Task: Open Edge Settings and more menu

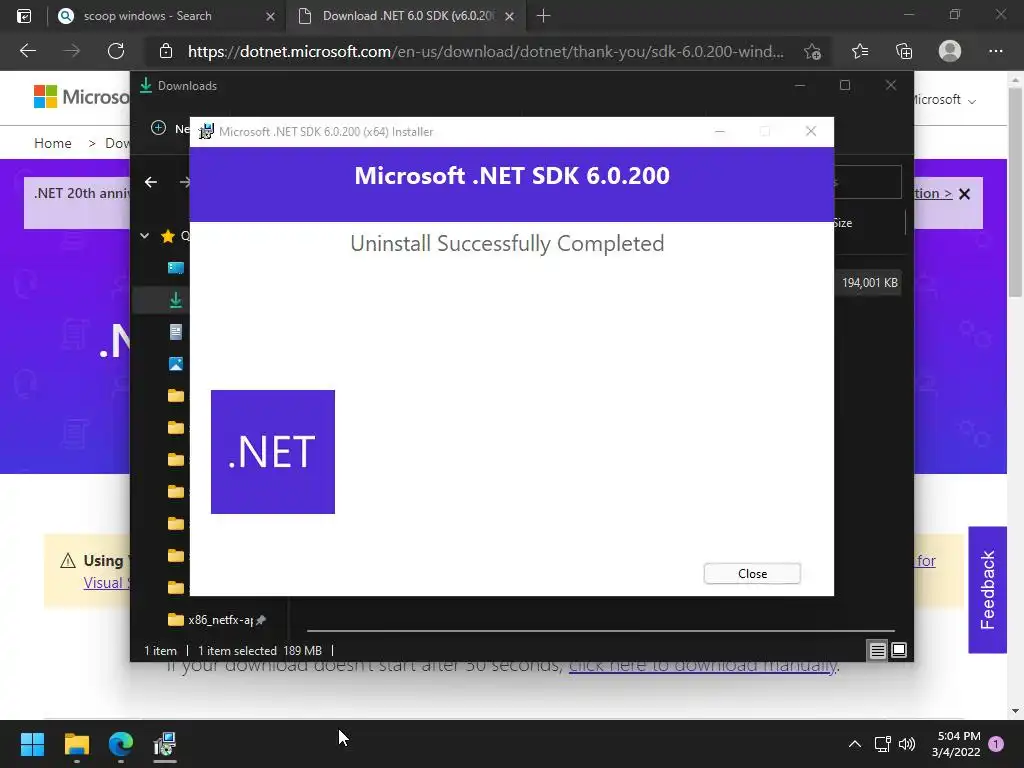Action: coord(995,51)
